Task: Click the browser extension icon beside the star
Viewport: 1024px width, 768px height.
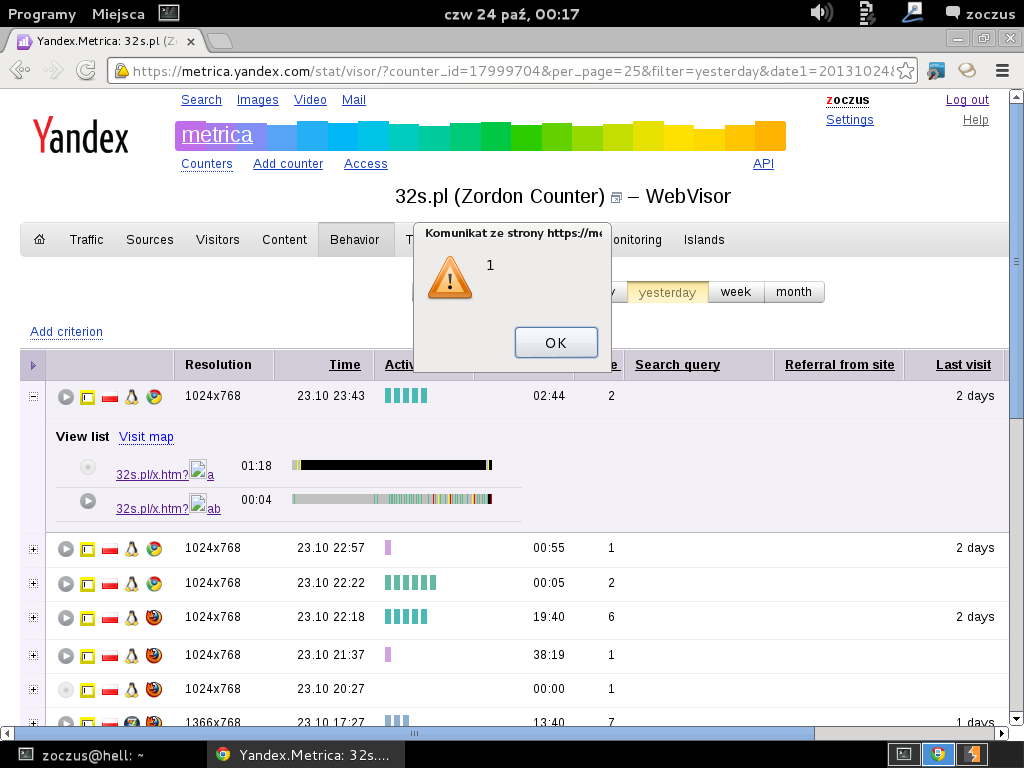Action: (x=936, y=71)
